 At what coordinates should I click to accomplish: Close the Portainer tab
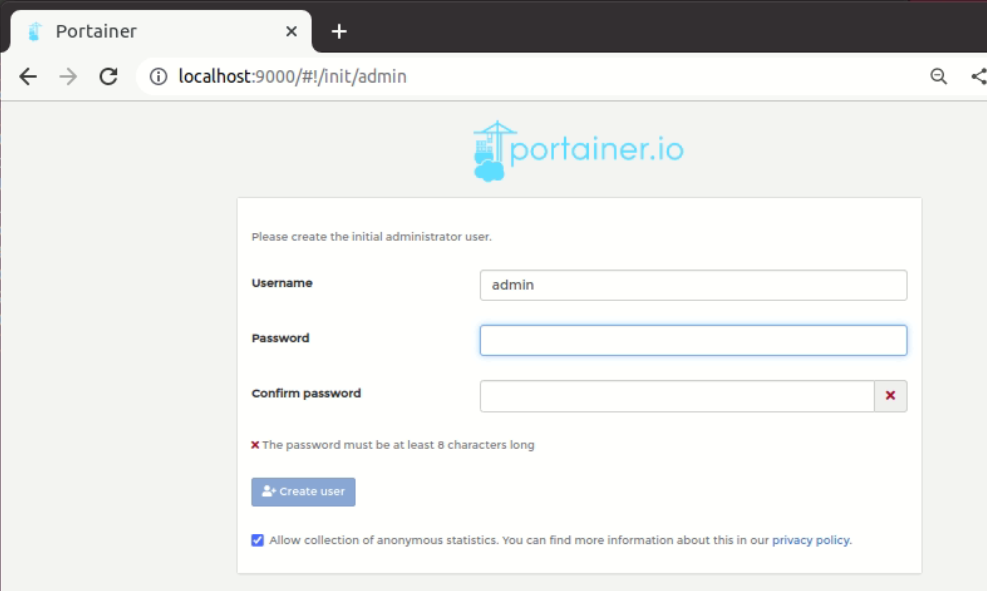(x=291, y=31)
